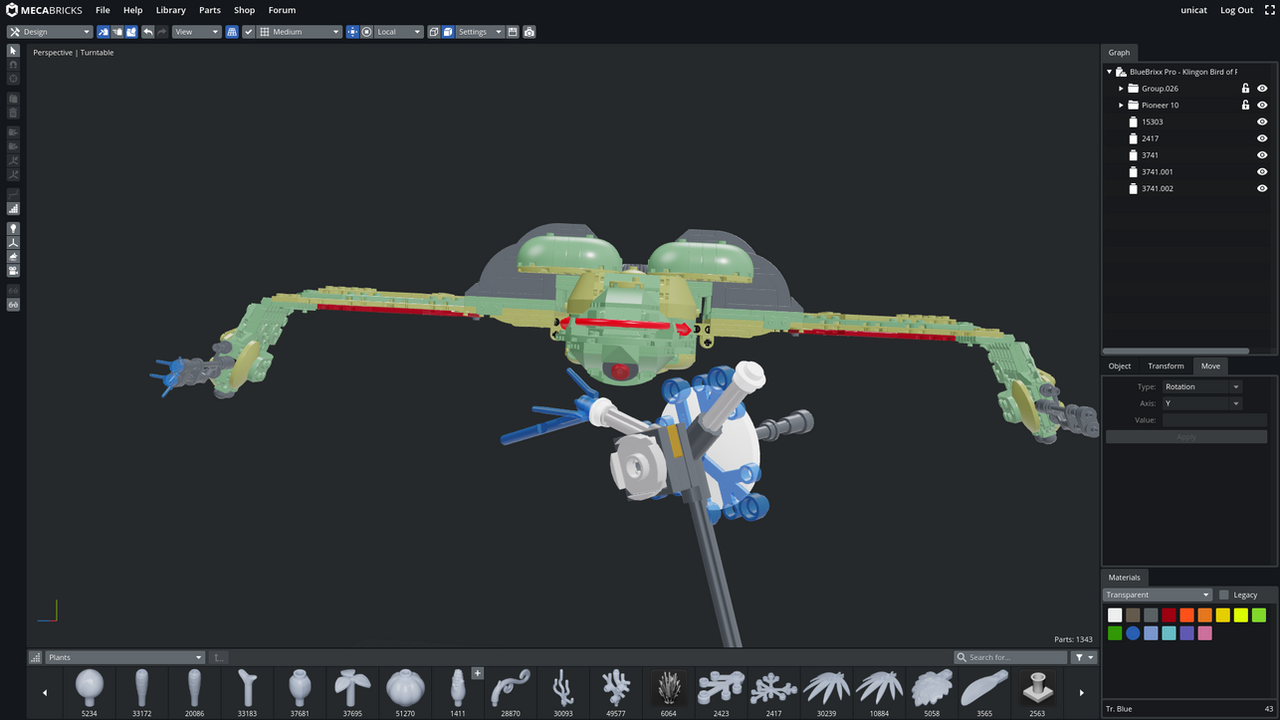
Task: Click the parts filter funnel icon
Action: coord(1084,657)
